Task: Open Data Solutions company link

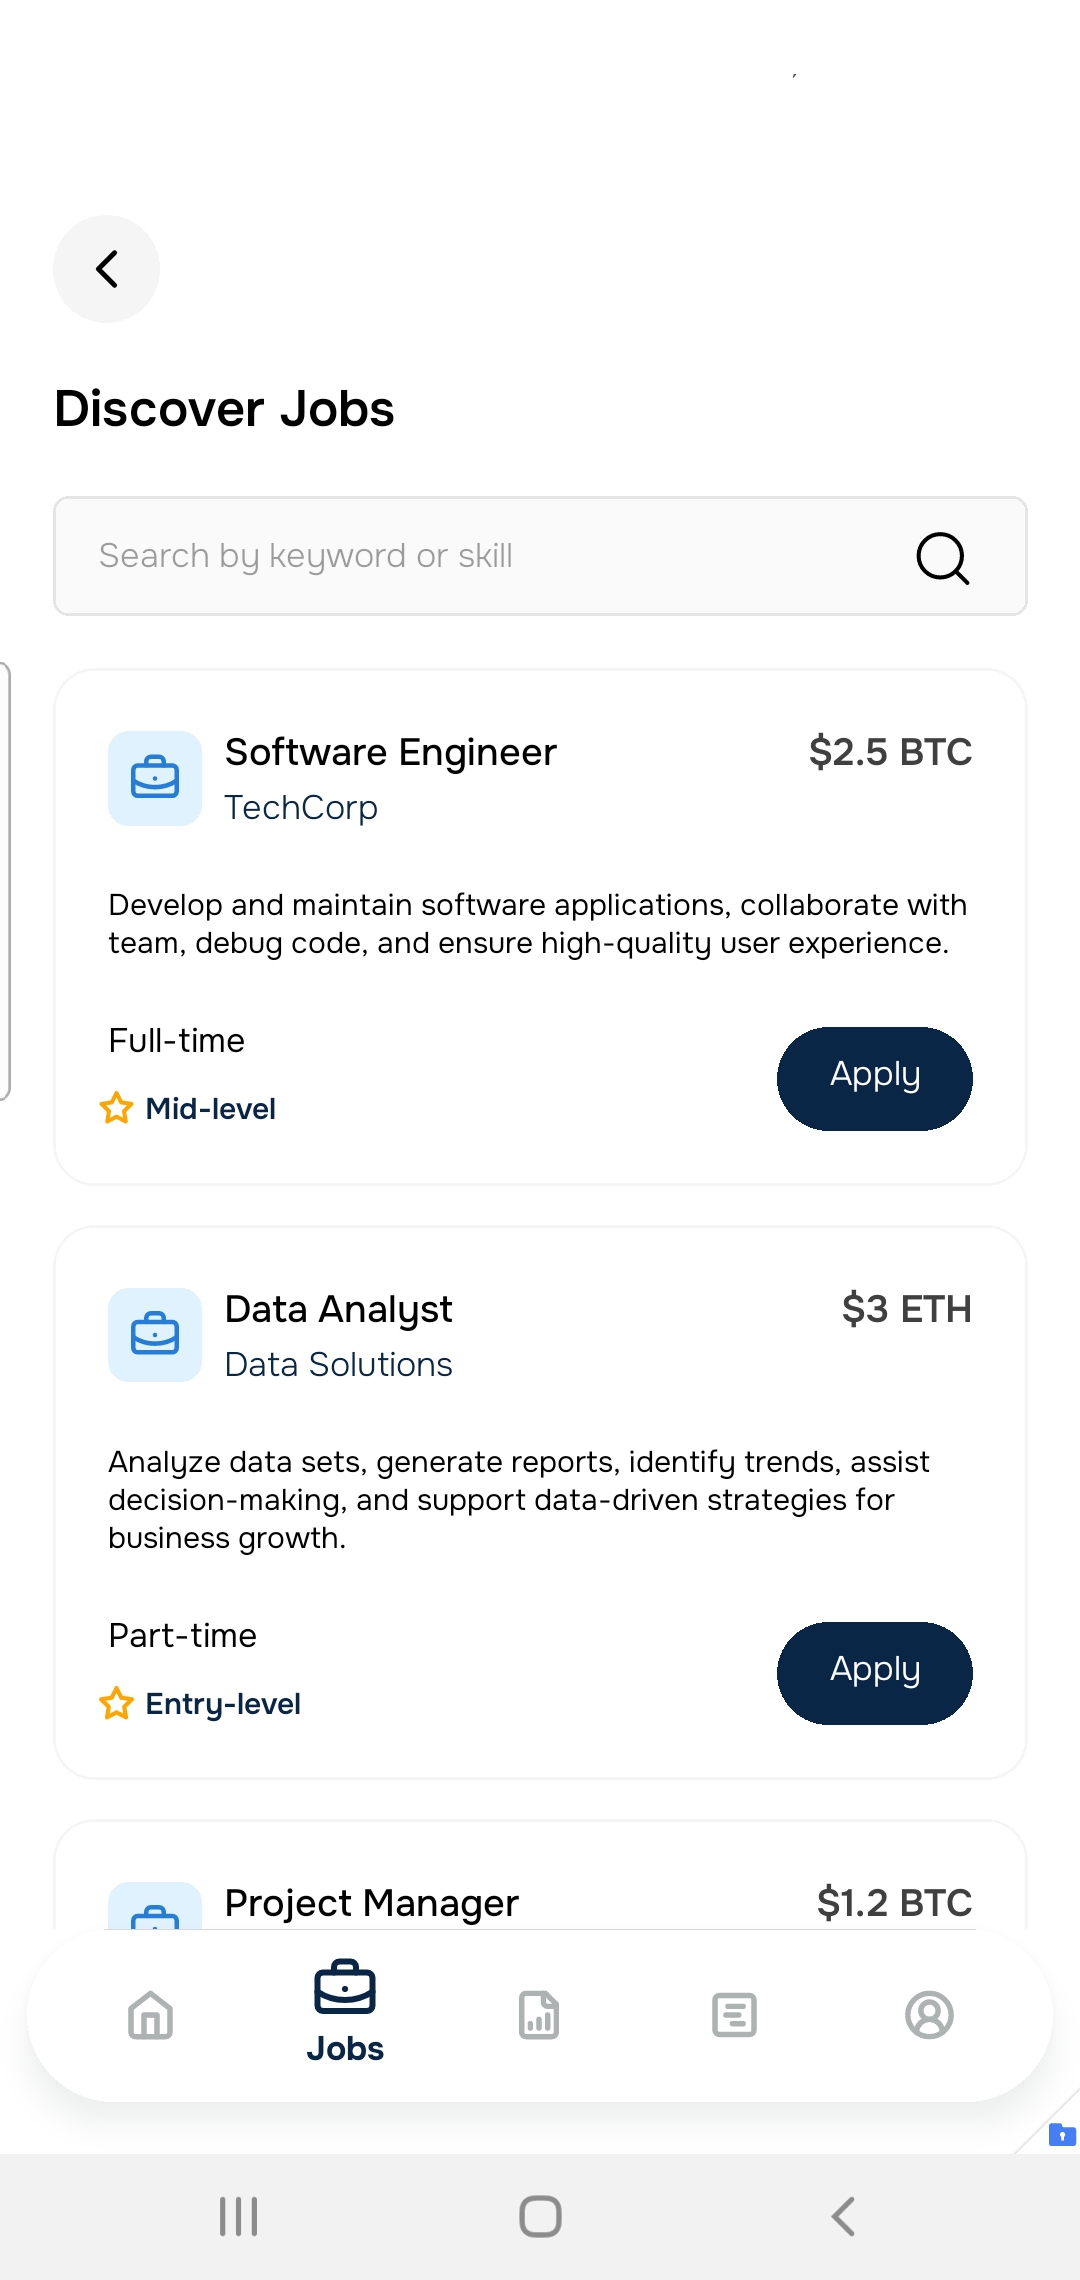Action: tap(338, 1365)
